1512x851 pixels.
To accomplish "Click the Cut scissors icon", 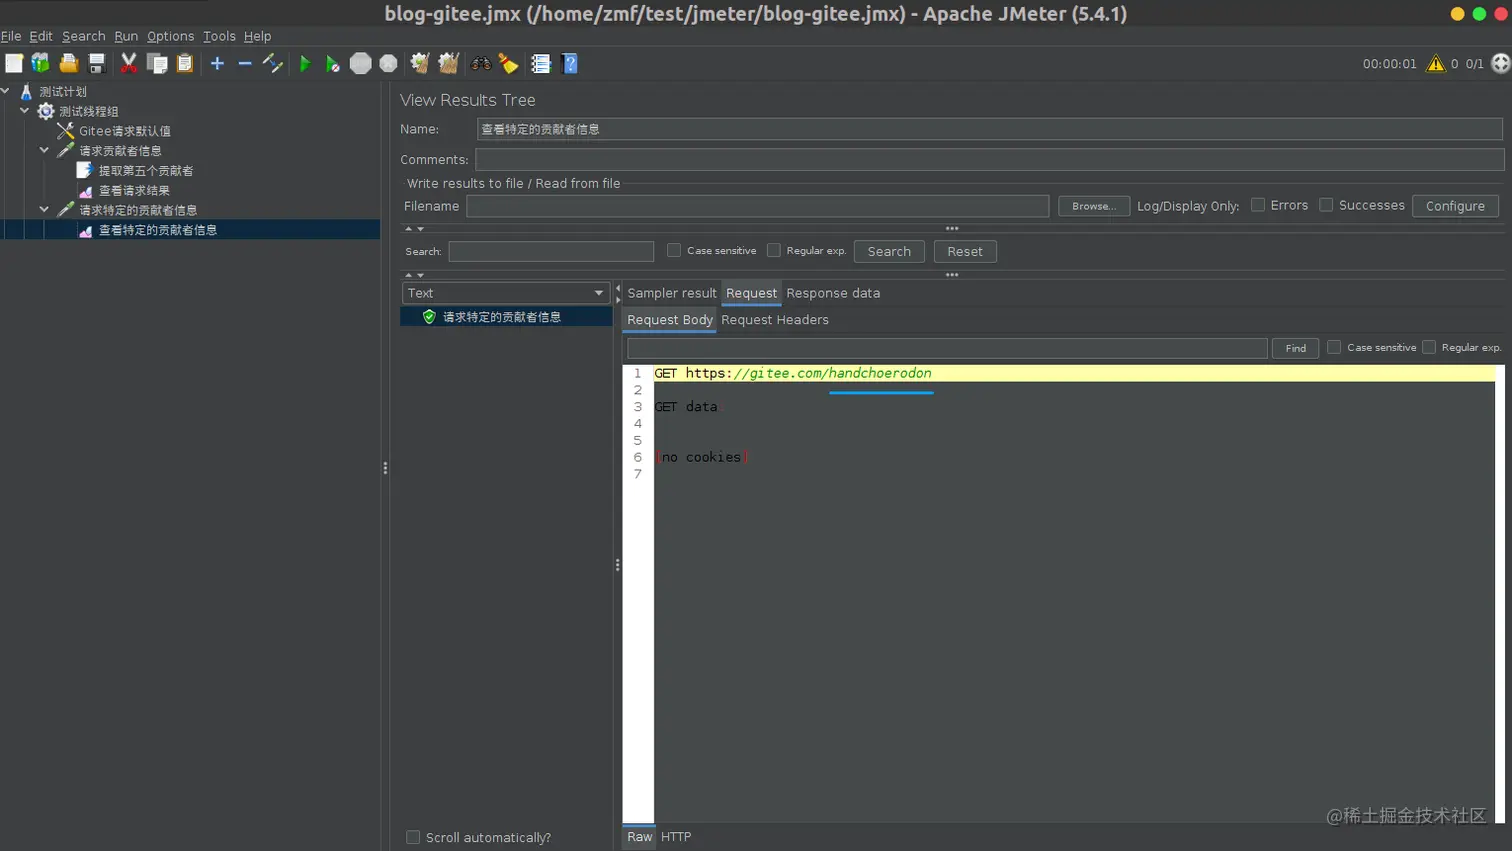I will (129, 64).
